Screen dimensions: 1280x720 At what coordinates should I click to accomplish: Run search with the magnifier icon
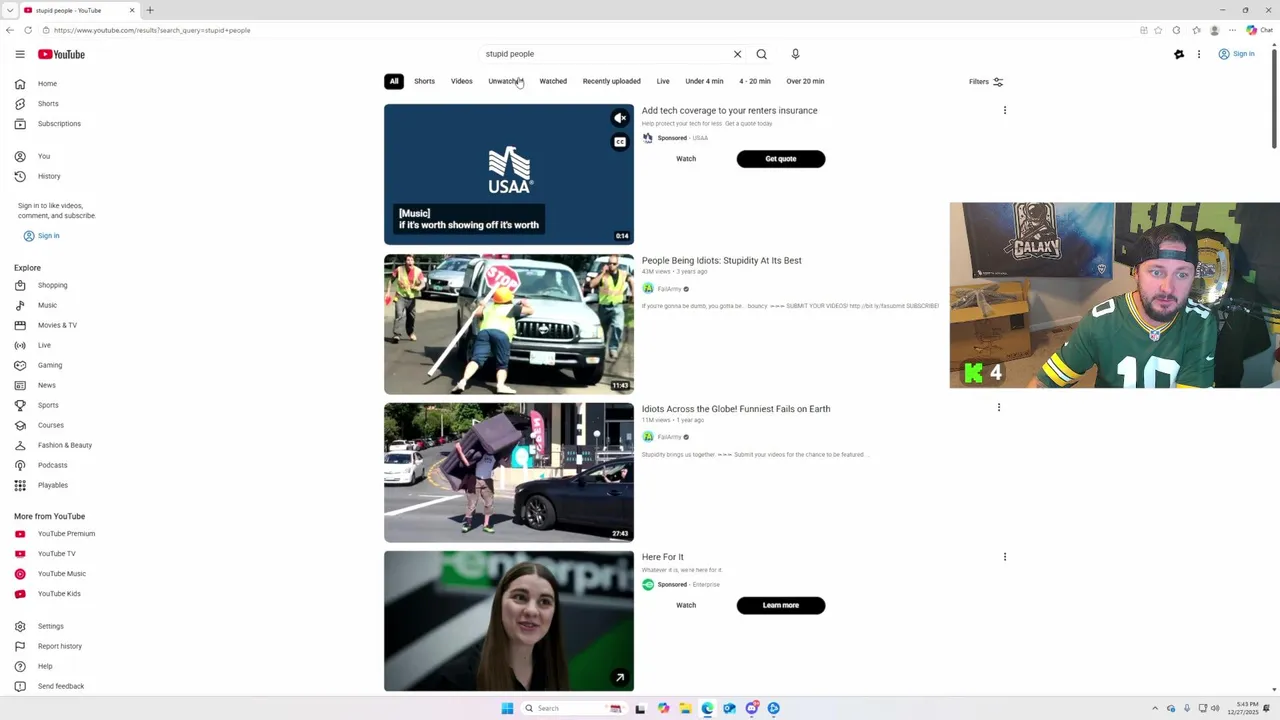point(761,54)
